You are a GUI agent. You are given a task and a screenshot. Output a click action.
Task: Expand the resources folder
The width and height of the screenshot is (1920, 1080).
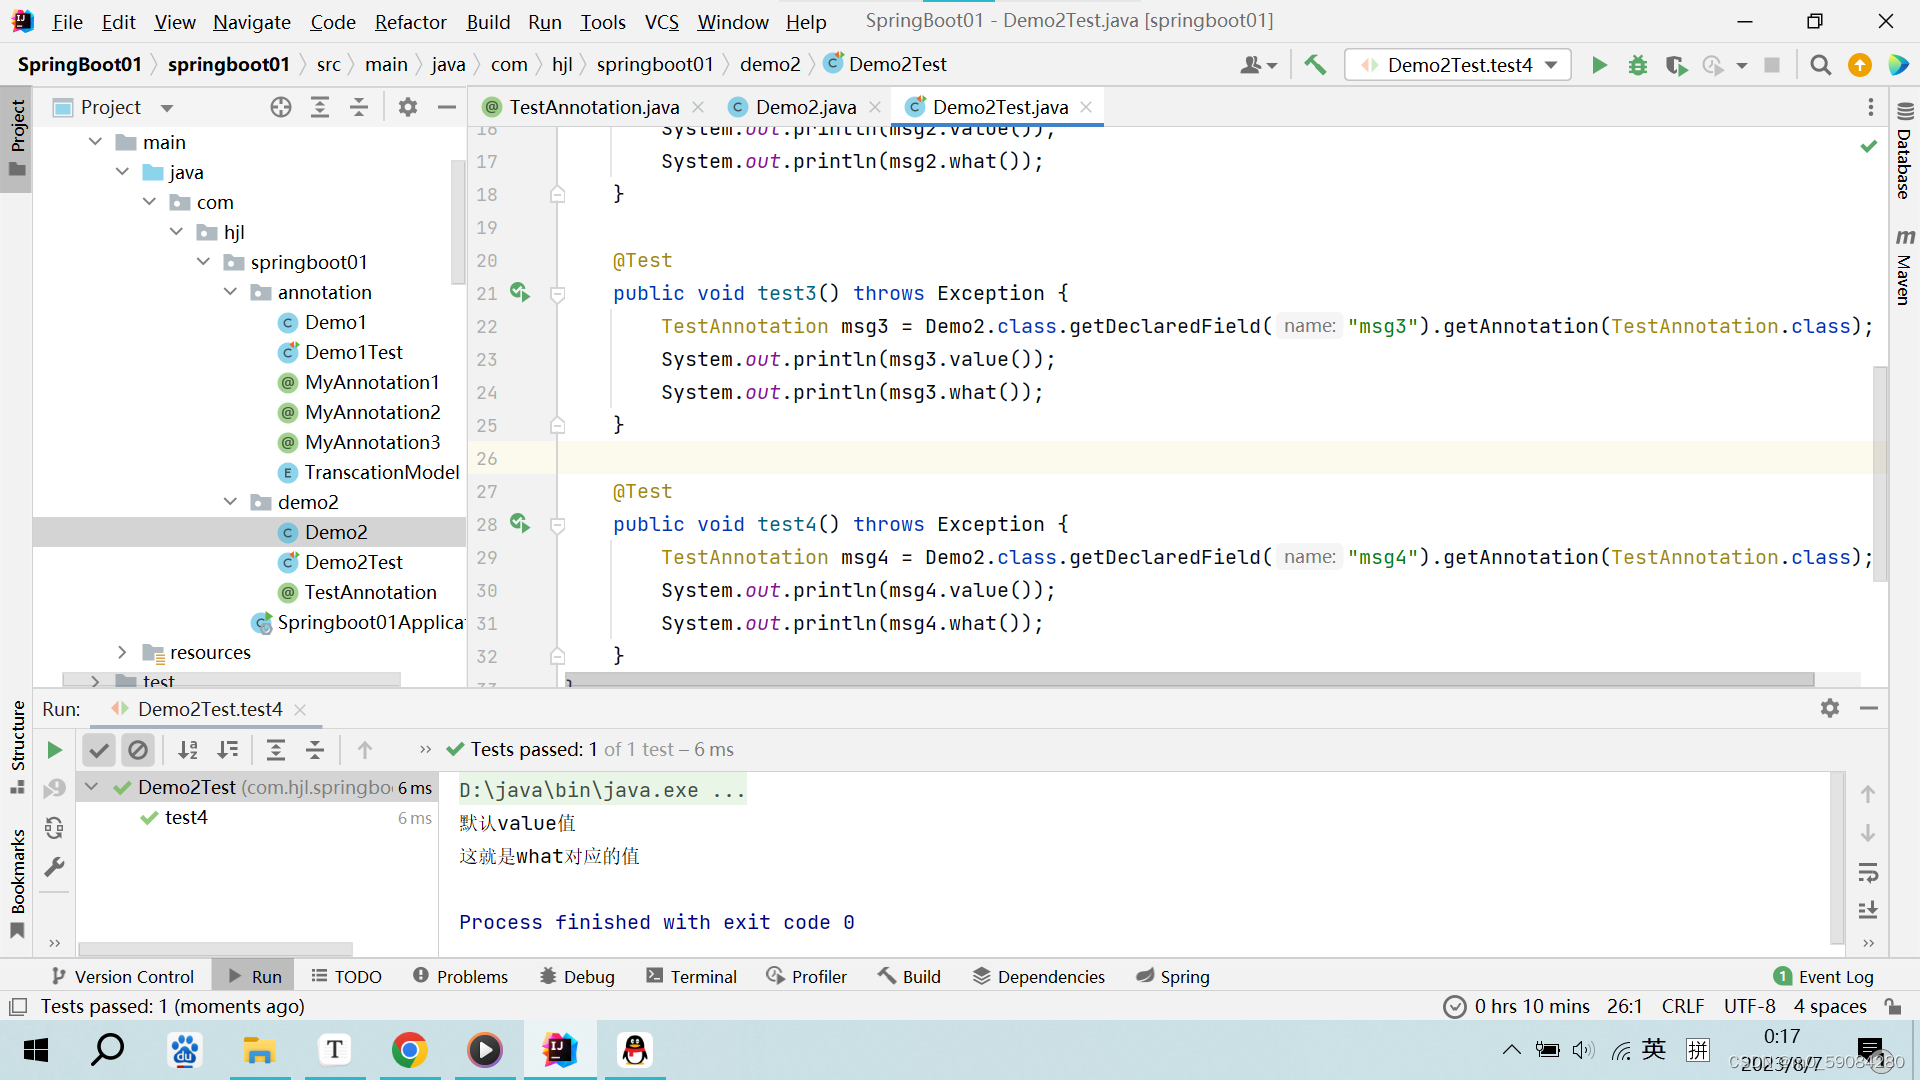click(x=122, y=652)
